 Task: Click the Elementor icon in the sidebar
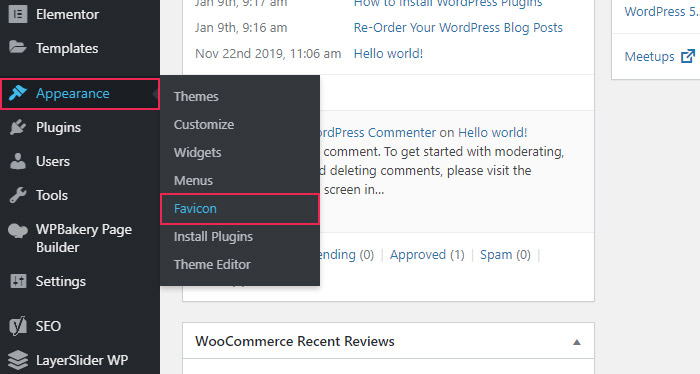(x=18, y=14)
